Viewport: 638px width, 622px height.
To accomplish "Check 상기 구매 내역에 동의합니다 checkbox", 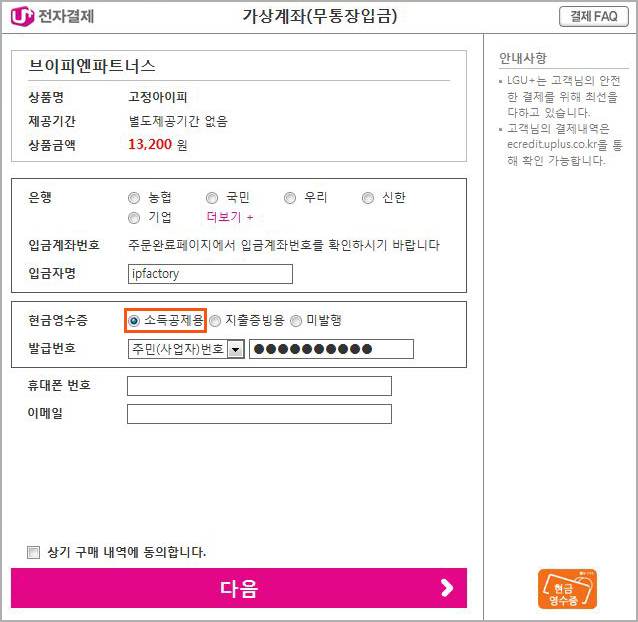I will pyautogui.click(x=33, y=552).
